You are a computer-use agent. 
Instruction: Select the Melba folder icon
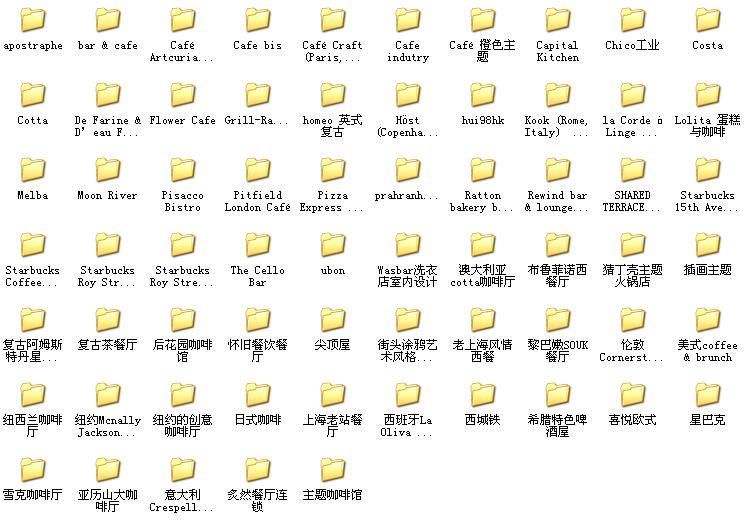click(x=33, y=170)
